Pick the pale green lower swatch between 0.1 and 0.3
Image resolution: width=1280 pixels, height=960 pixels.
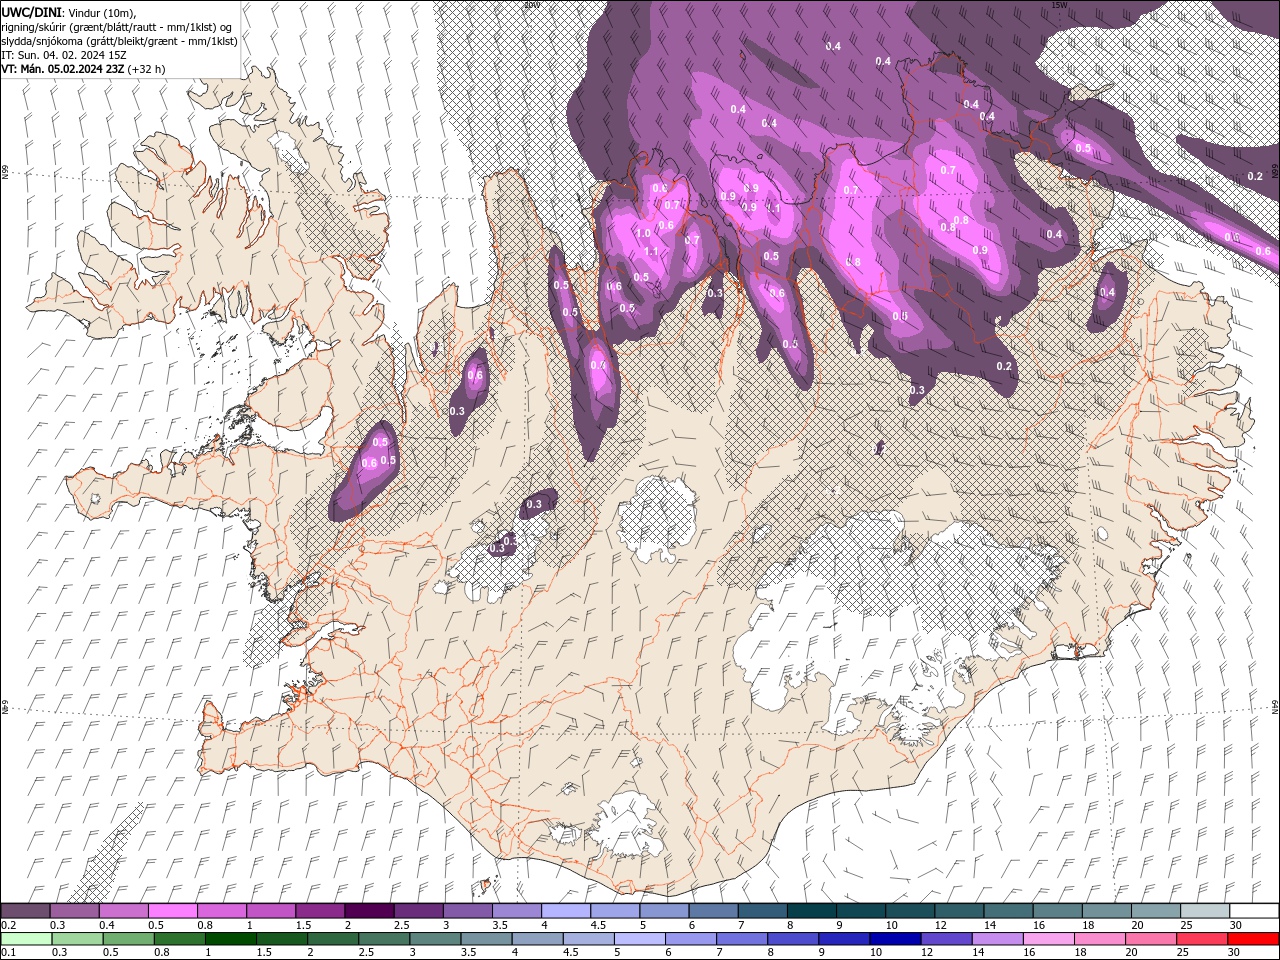coord(26,939)
